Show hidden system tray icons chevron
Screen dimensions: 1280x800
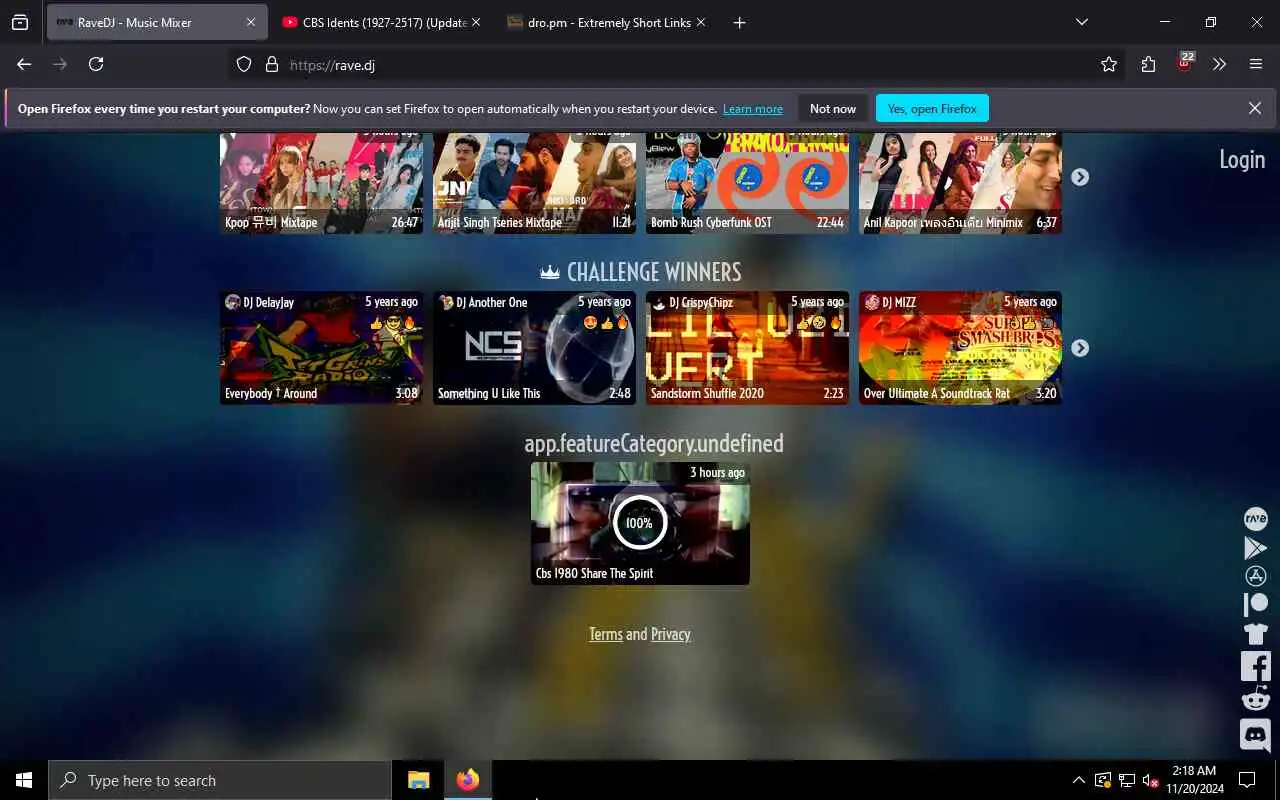coord(1078,780)
